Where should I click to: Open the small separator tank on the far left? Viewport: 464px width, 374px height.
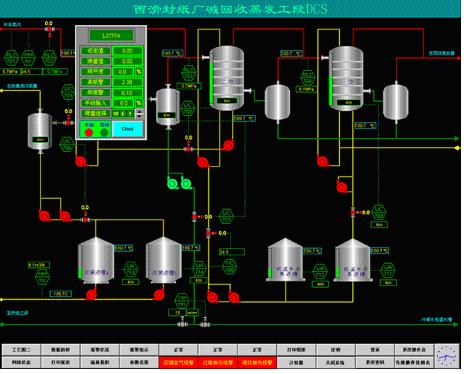click(40, 131)
